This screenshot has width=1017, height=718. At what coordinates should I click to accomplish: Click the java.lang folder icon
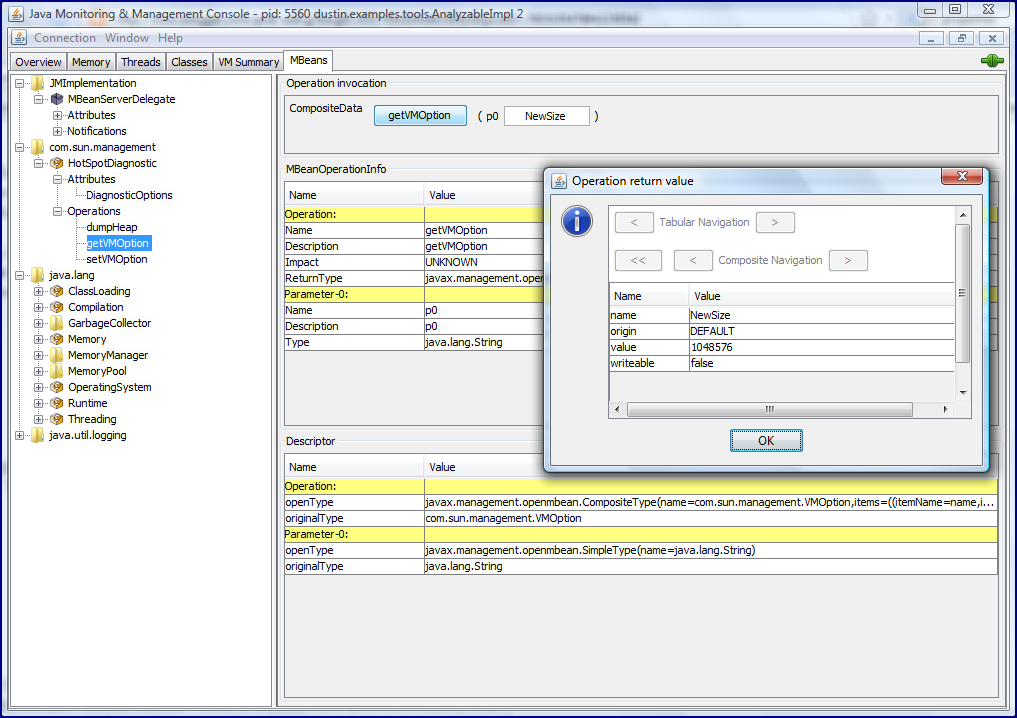[x=38, y=275]
